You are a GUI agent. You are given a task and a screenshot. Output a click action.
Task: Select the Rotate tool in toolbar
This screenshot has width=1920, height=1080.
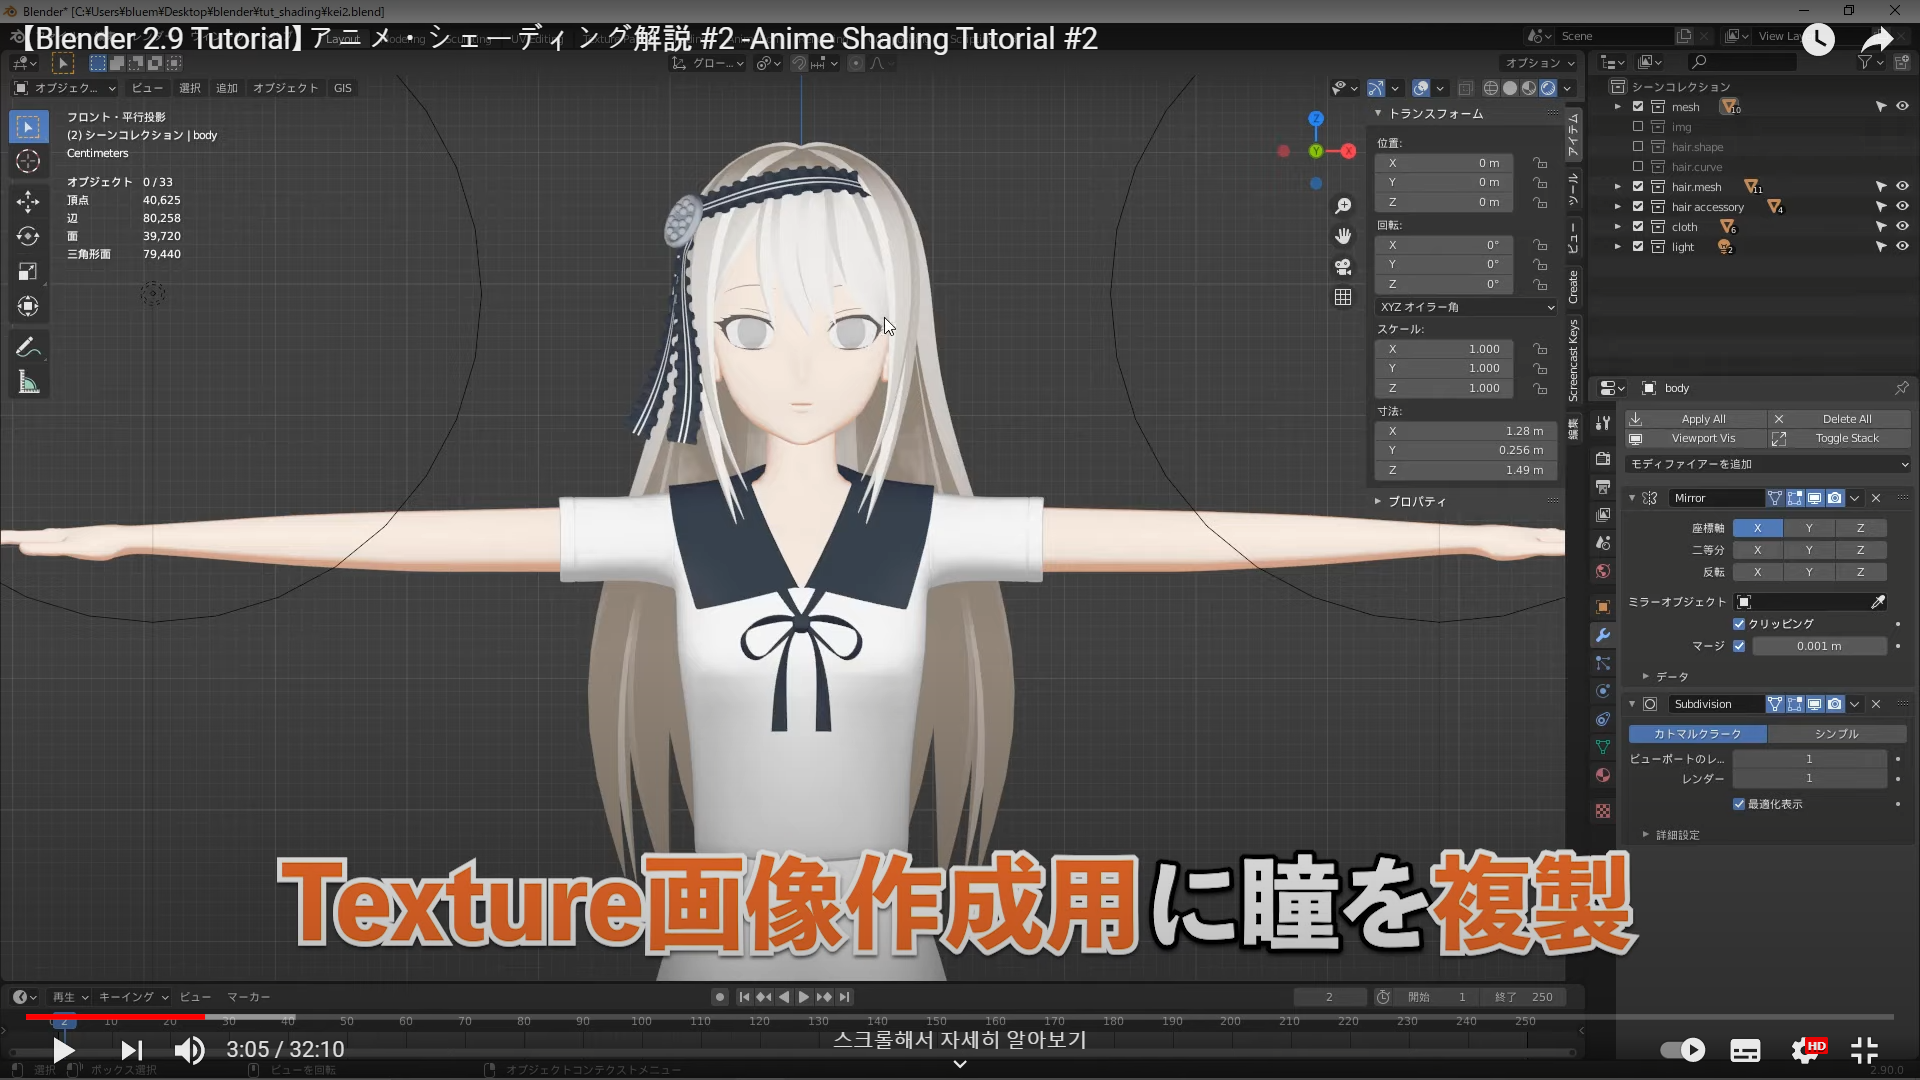[x=28, y=236]
